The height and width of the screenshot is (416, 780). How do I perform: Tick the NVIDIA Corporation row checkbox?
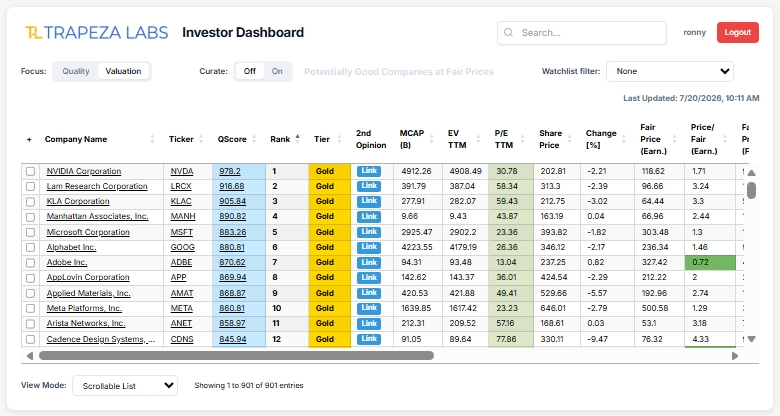30,171
